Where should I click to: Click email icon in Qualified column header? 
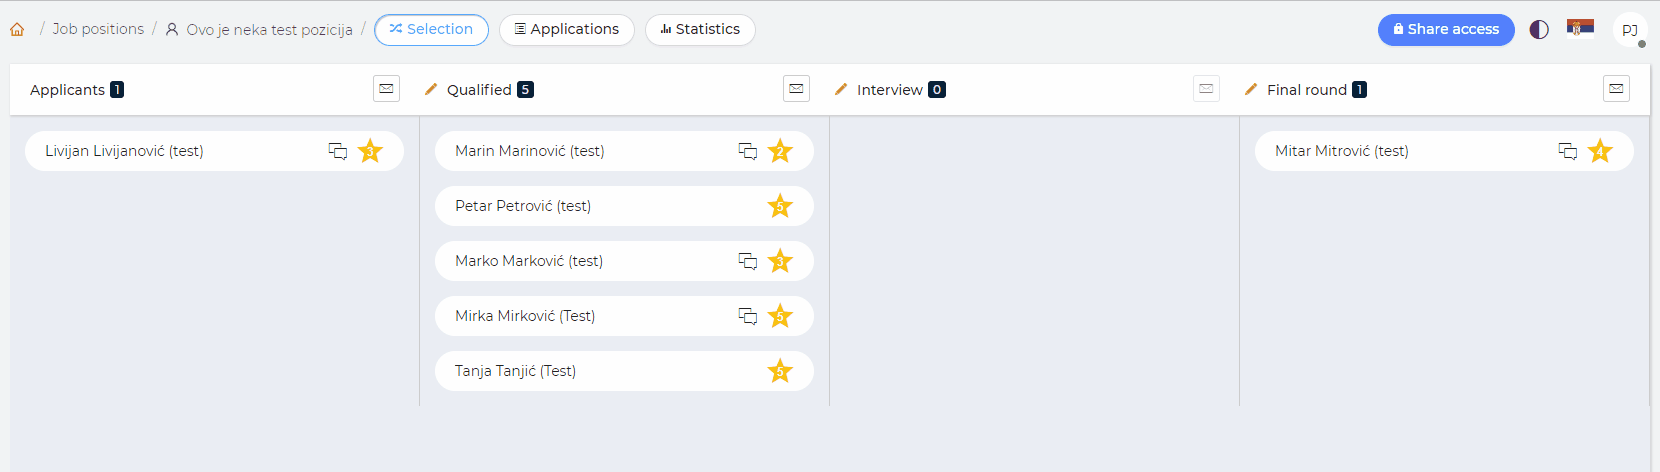point(796,89)
